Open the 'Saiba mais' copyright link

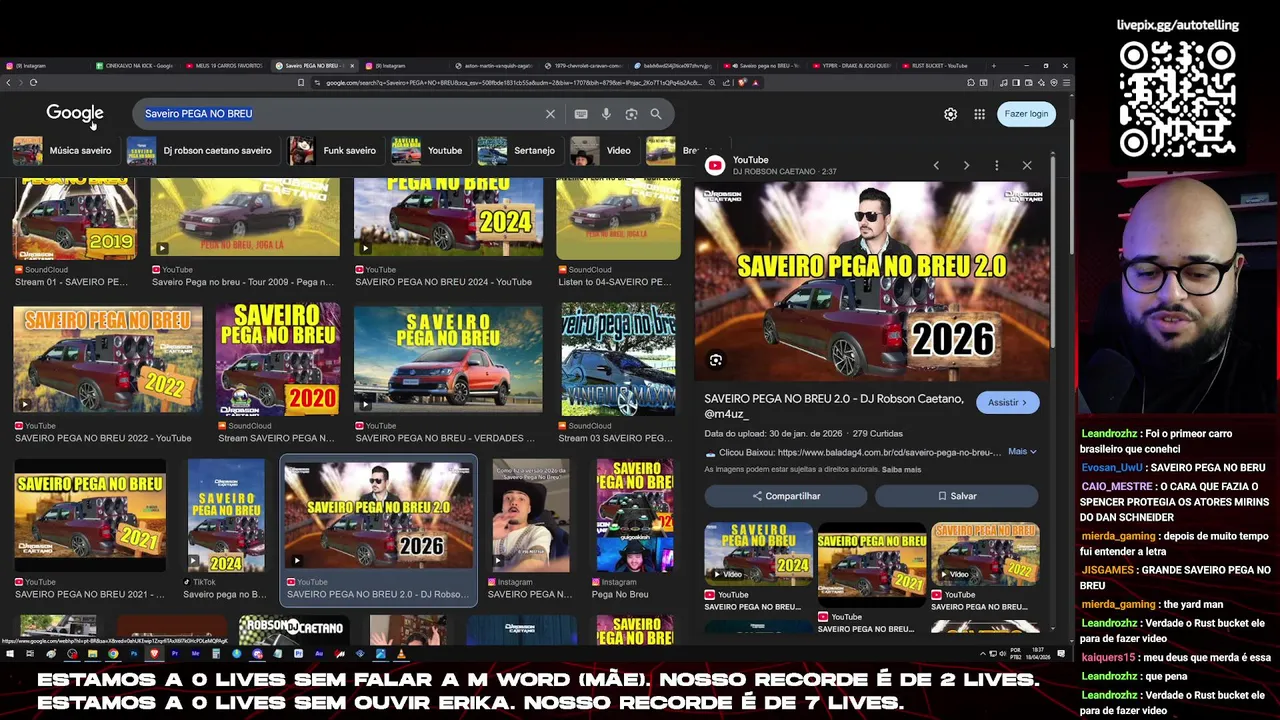(901, 470)
